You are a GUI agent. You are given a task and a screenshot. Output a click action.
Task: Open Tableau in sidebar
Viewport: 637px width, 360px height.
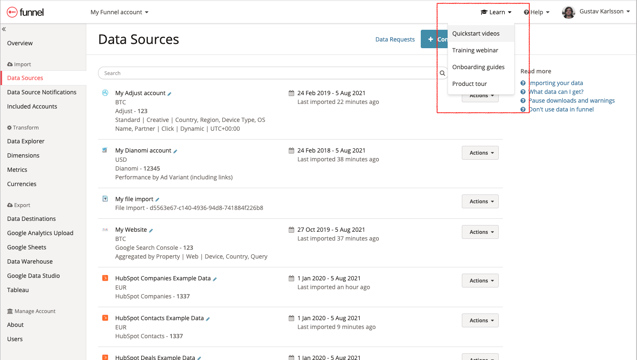18,290
